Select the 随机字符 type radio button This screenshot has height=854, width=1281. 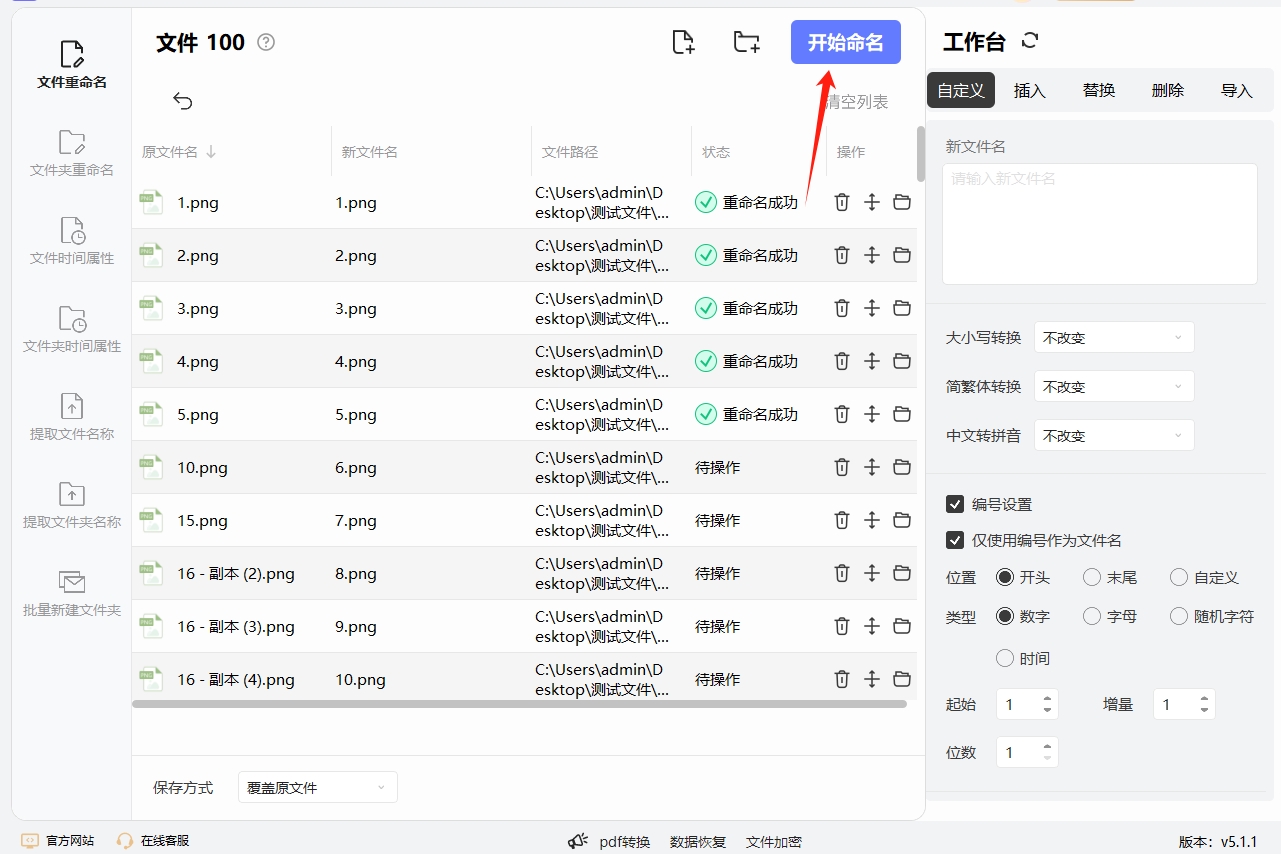tap(1179, 616)
